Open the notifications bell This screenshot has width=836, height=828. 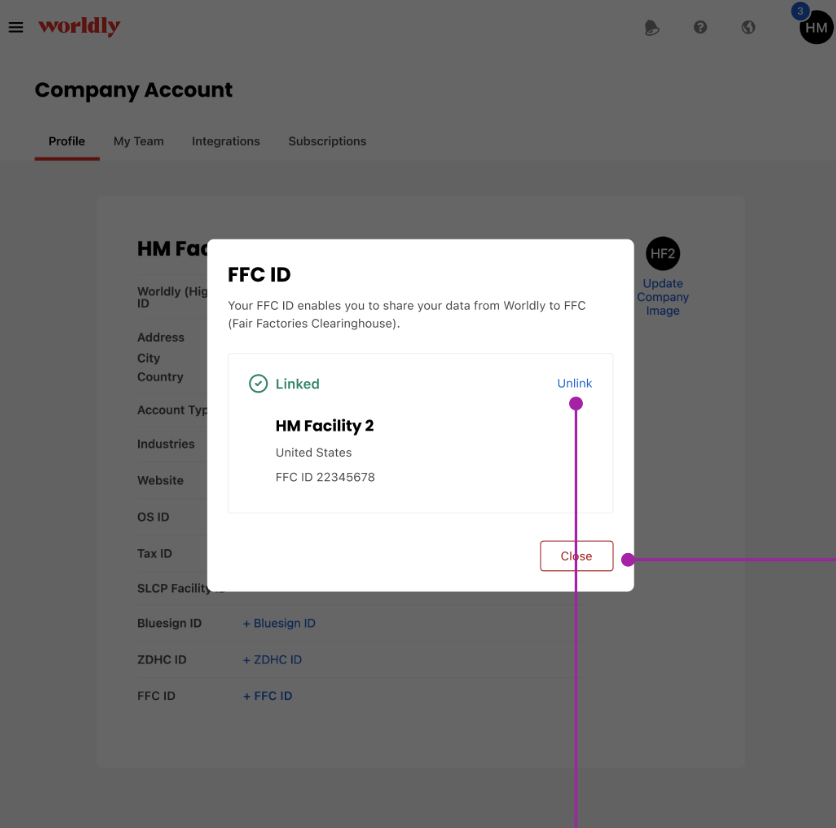652,28
